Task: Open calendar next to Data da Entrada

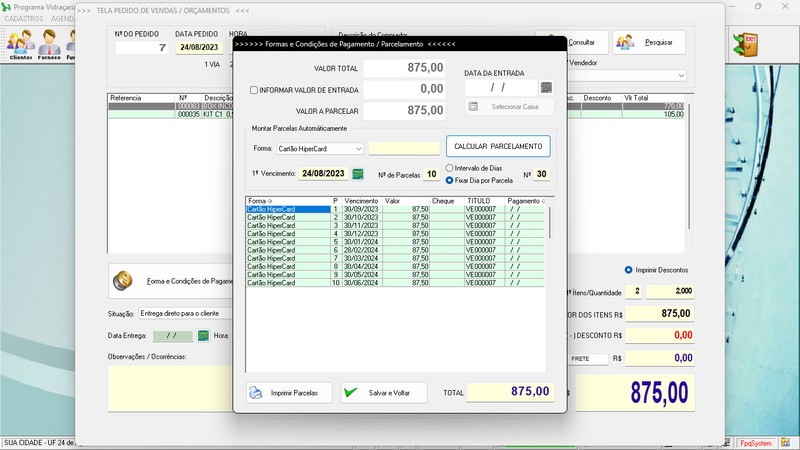Action: (x=545, y=88)
